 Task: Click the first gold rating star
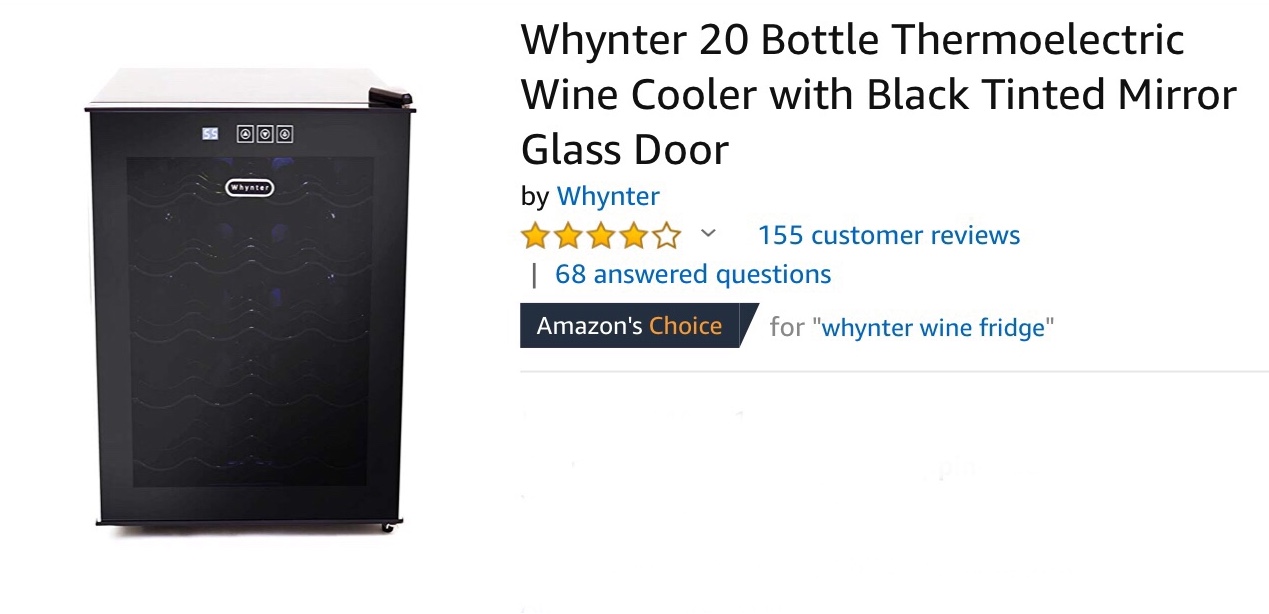536,236
